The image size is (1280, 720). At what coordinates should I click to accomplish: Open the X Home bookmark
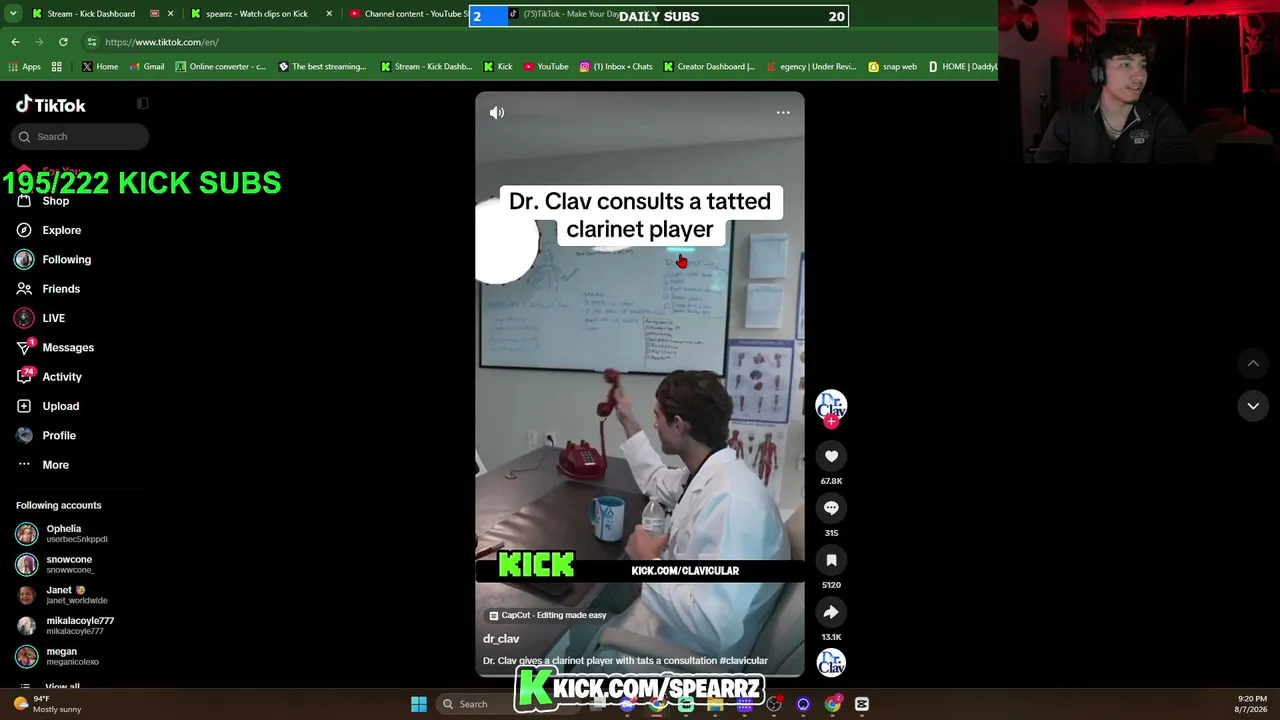[x=100, y=67]
